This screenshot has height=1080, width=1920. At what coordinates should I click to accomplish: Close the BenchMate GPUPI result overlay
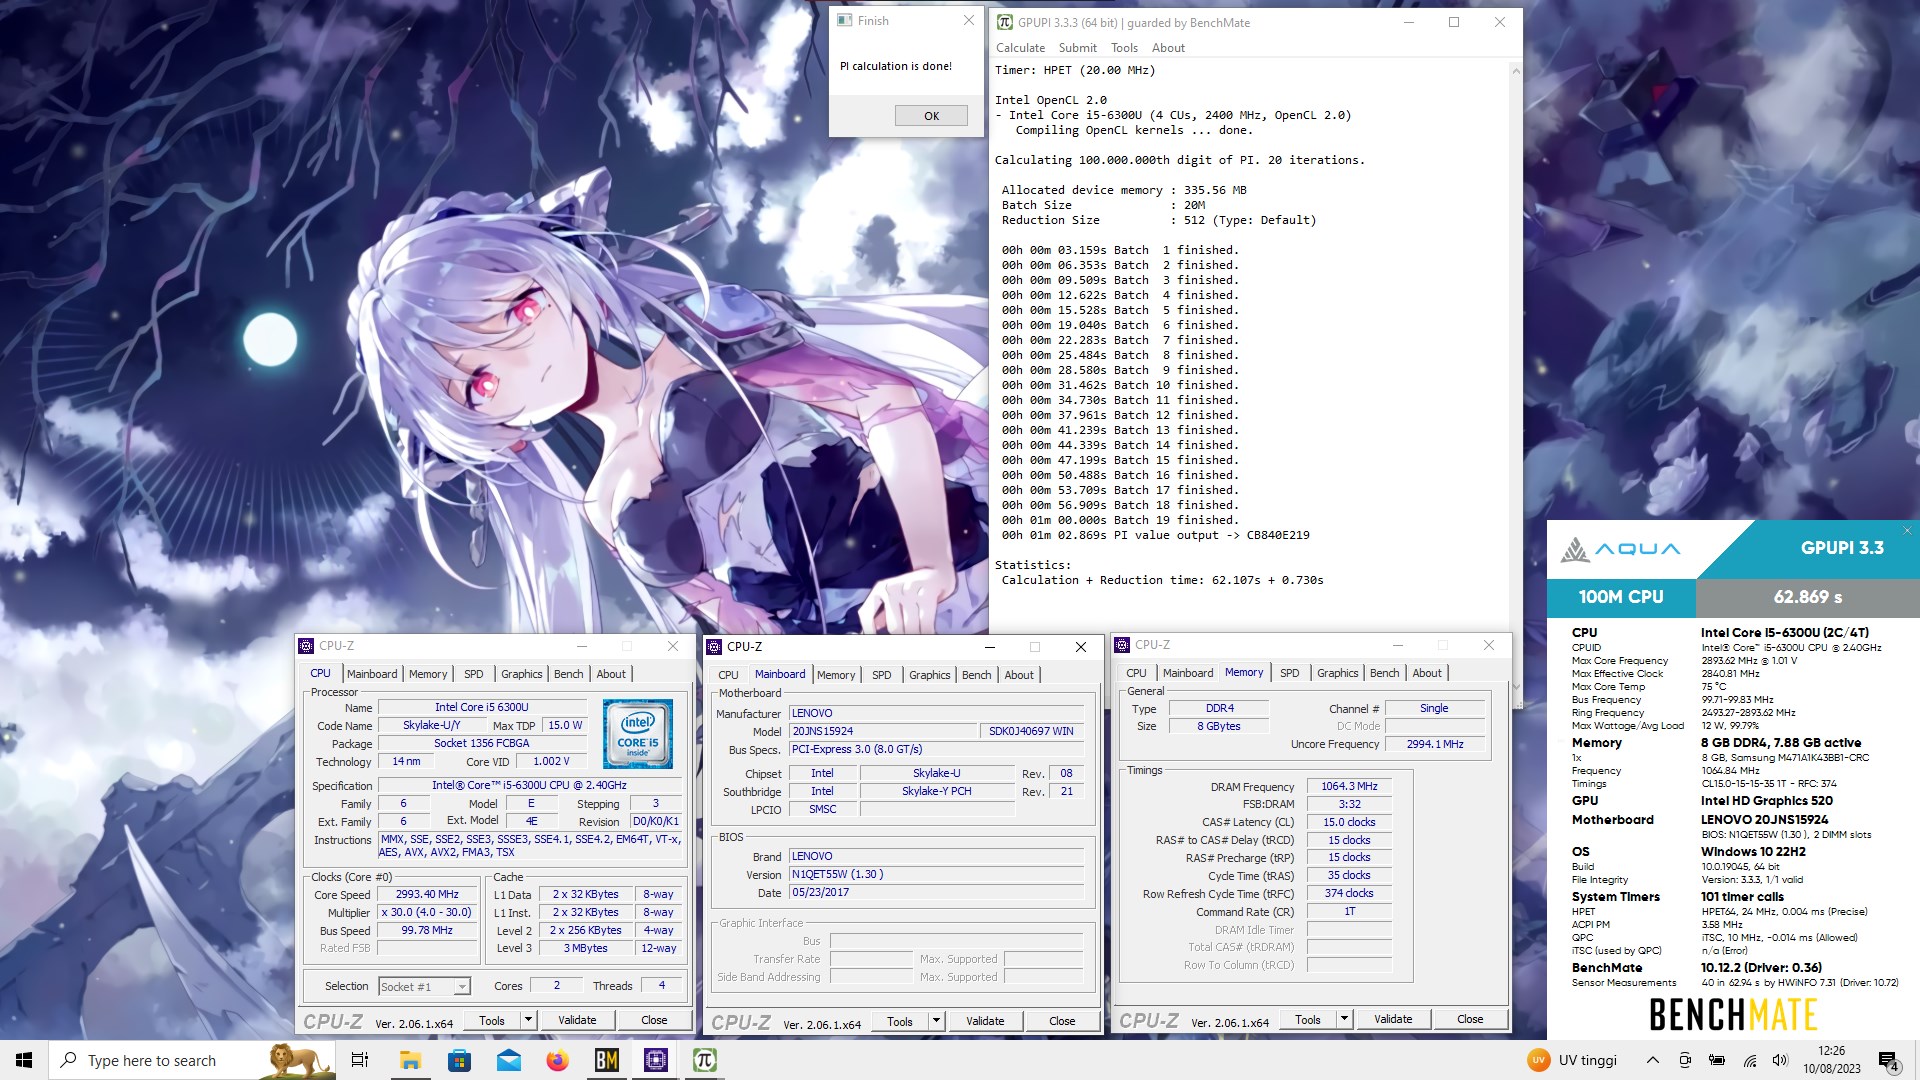[x=1907, y=530]
